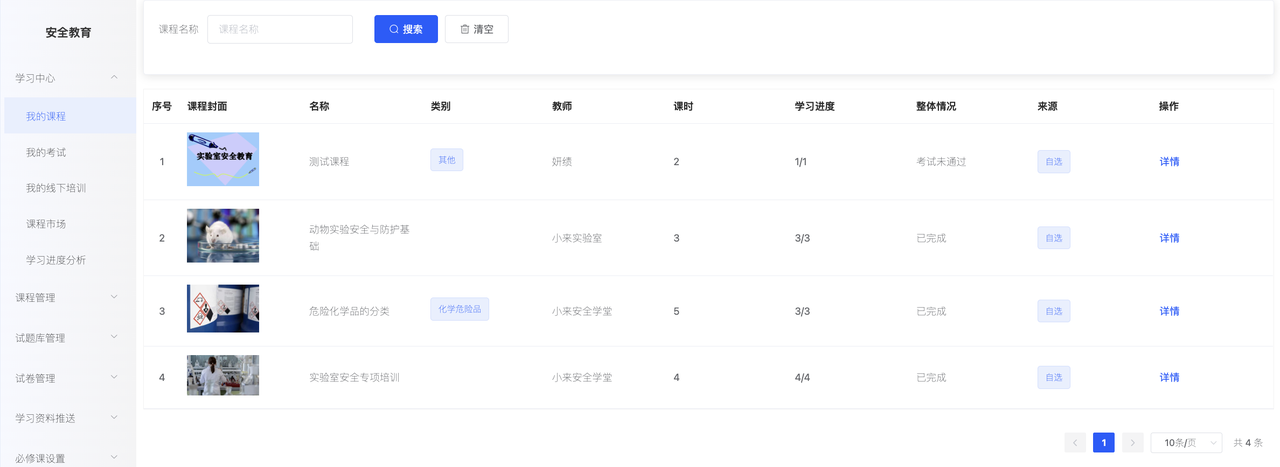Image resolution: width=1280 pixels, height=467 pixels.
Task: Click the white mouse course cover image
Action: click(x=223, y=236)
